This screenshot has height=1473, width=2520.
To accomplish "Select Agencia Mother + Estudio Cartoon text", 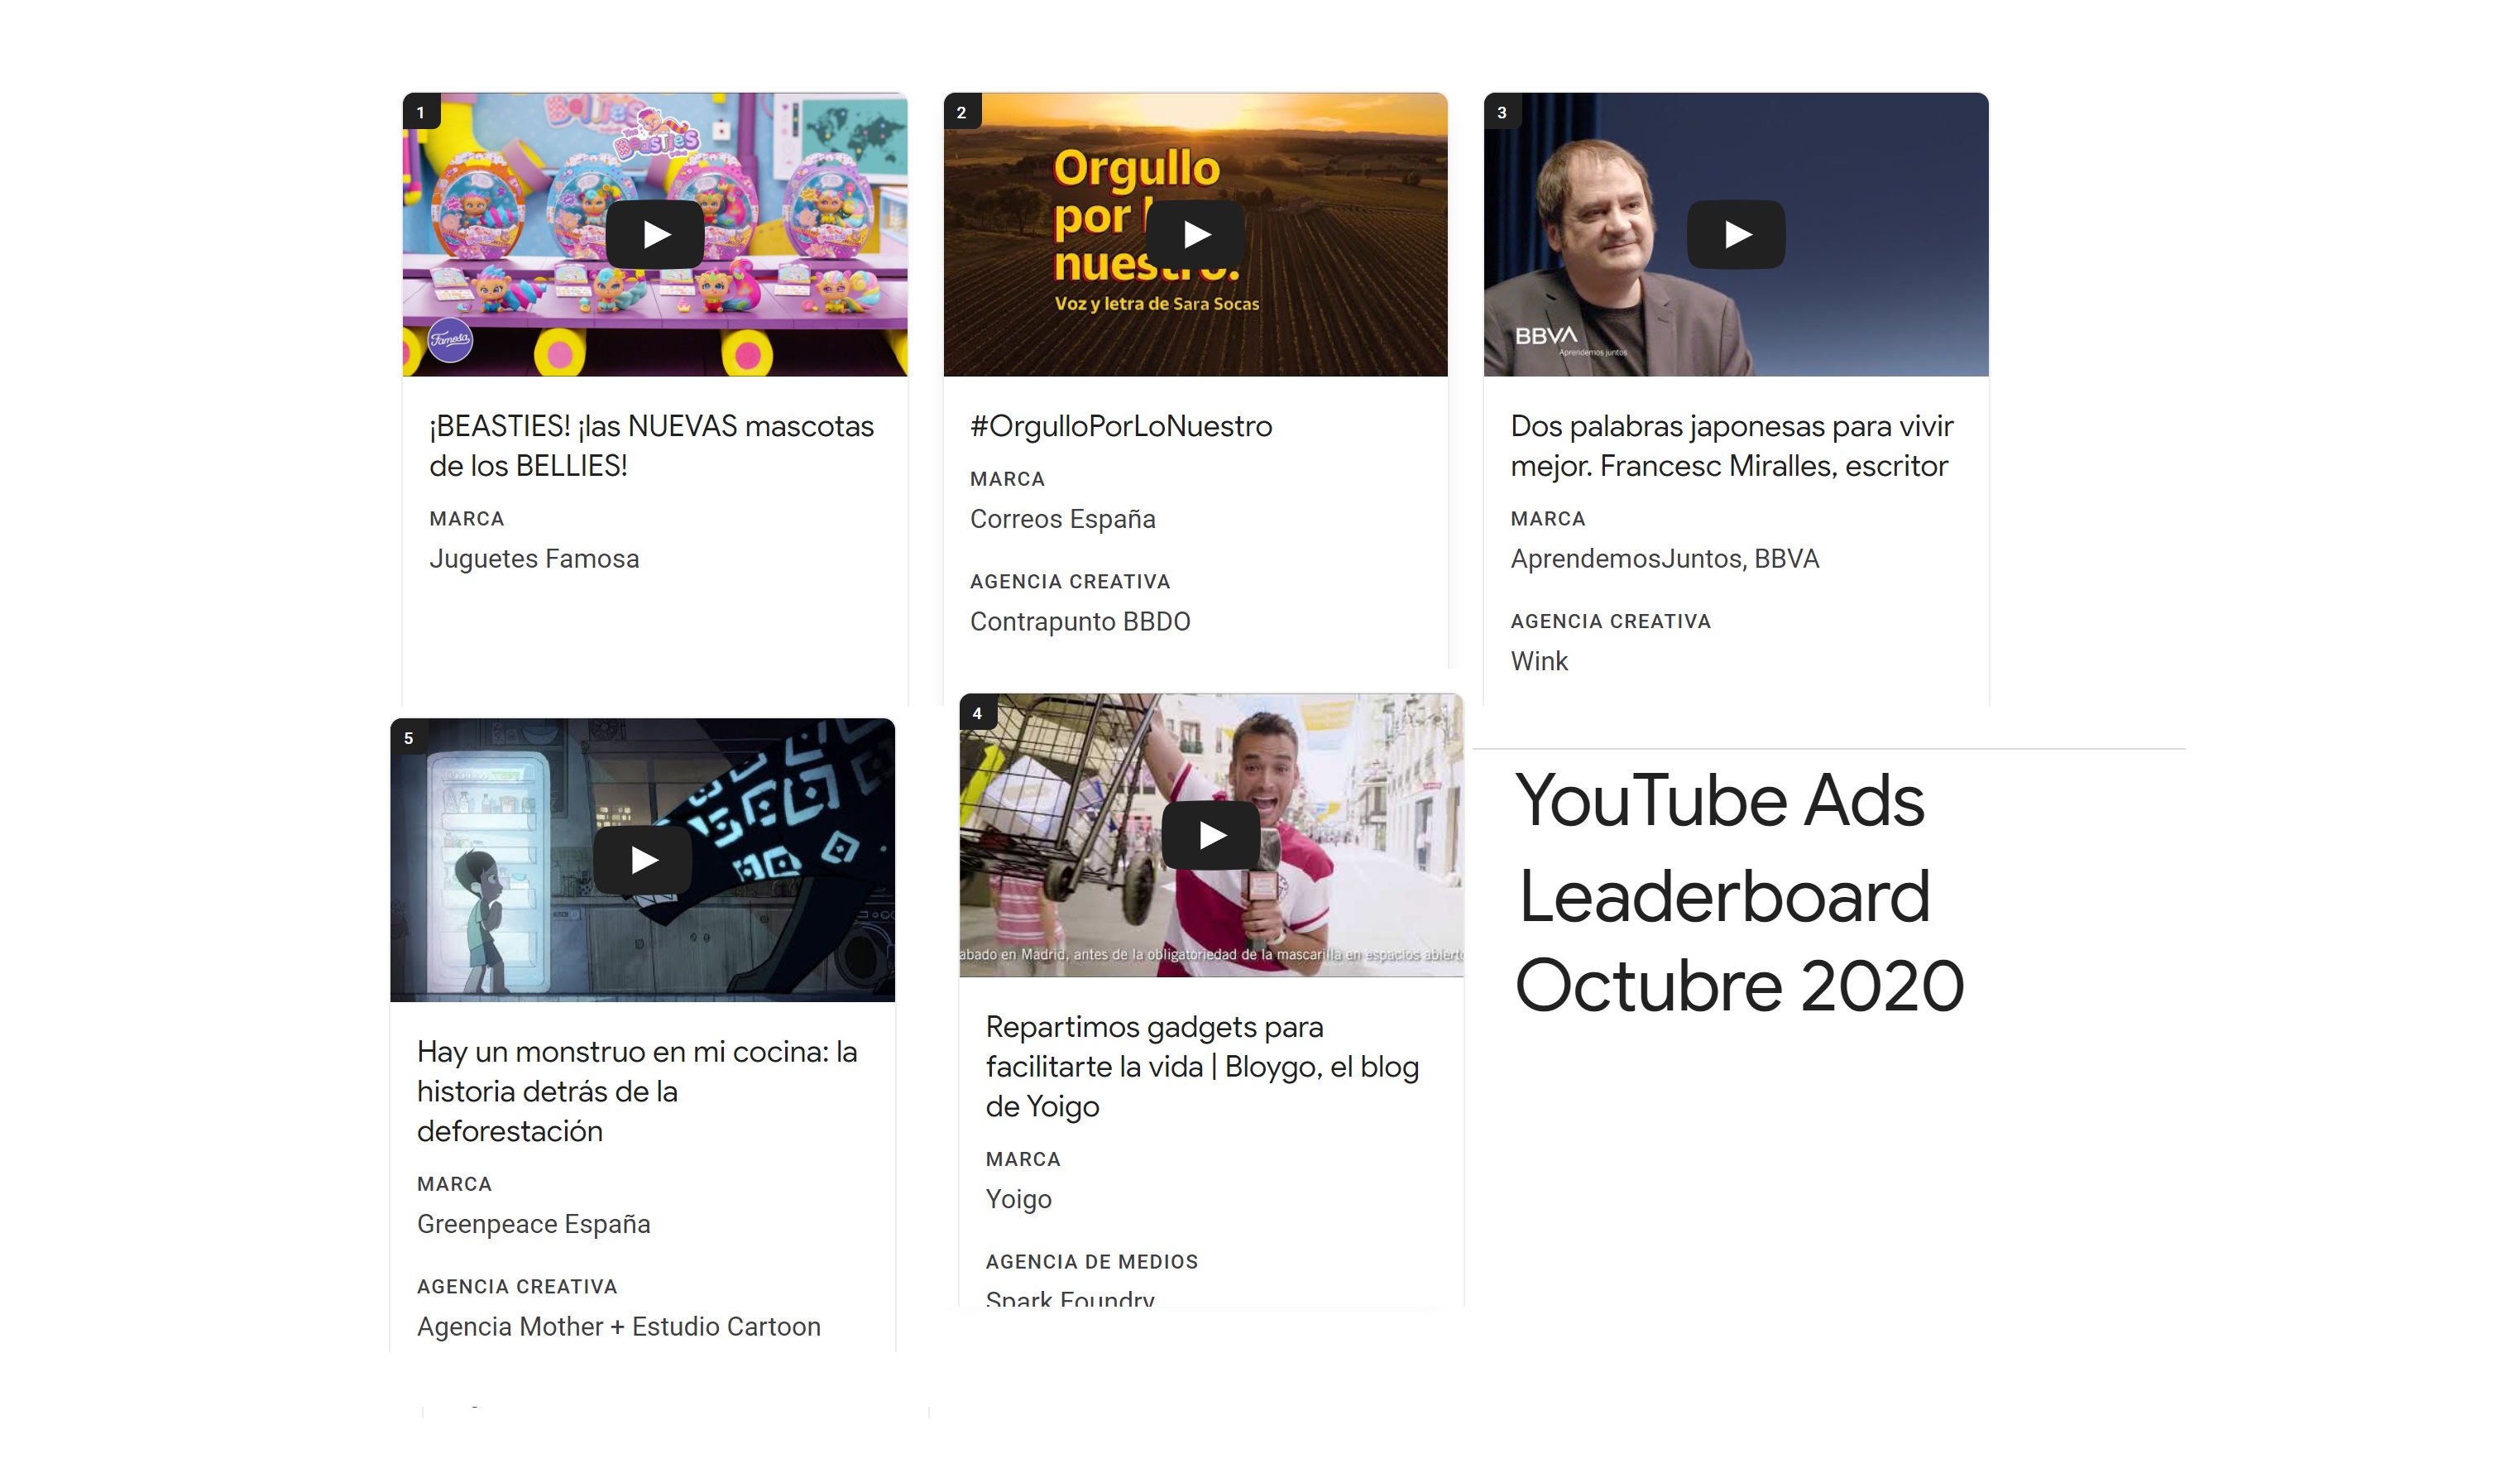I will coord(619,1327).
